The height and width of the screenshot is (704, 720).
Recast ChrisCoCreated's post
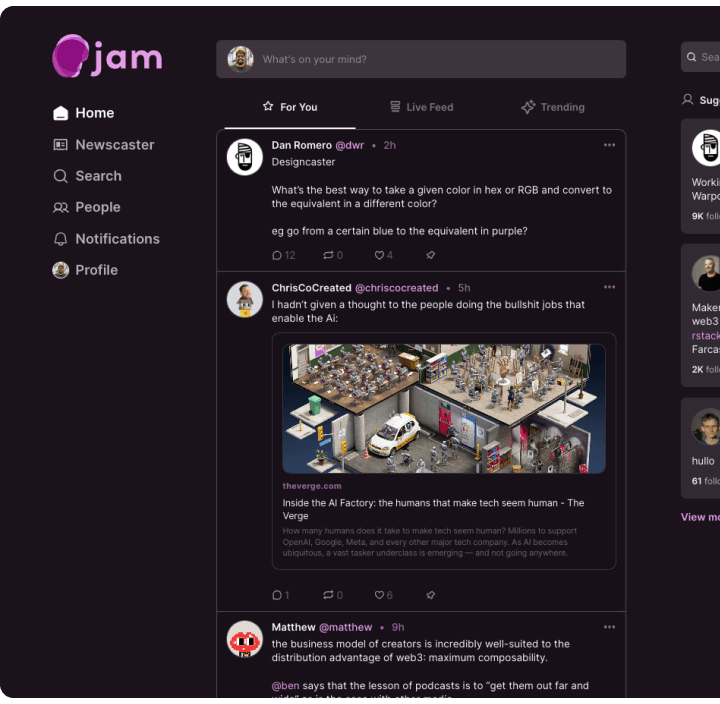333,595
